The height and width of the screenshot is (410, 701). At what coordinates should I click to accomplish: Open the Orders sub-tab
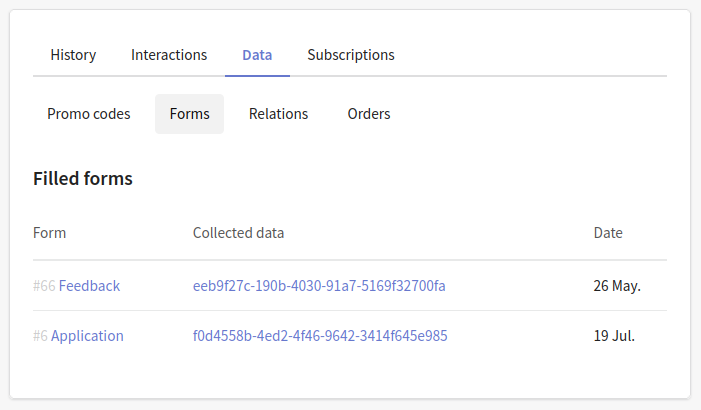click(369, 114)
